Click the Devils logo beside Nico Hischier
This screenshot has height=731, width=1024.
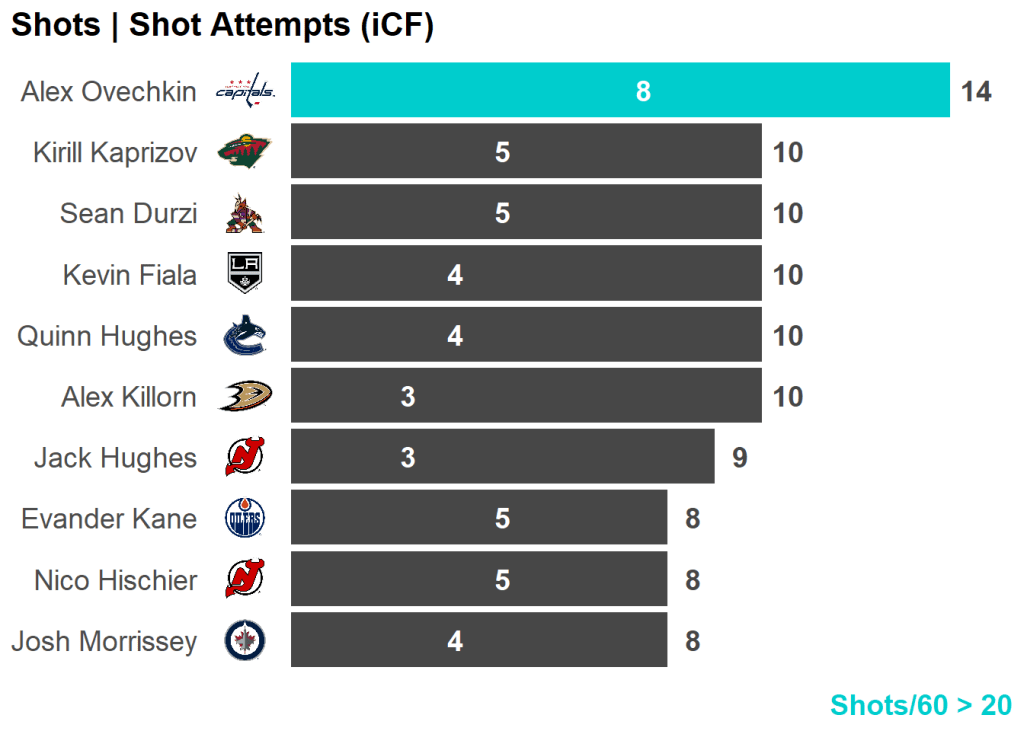(x=245, y=580)
